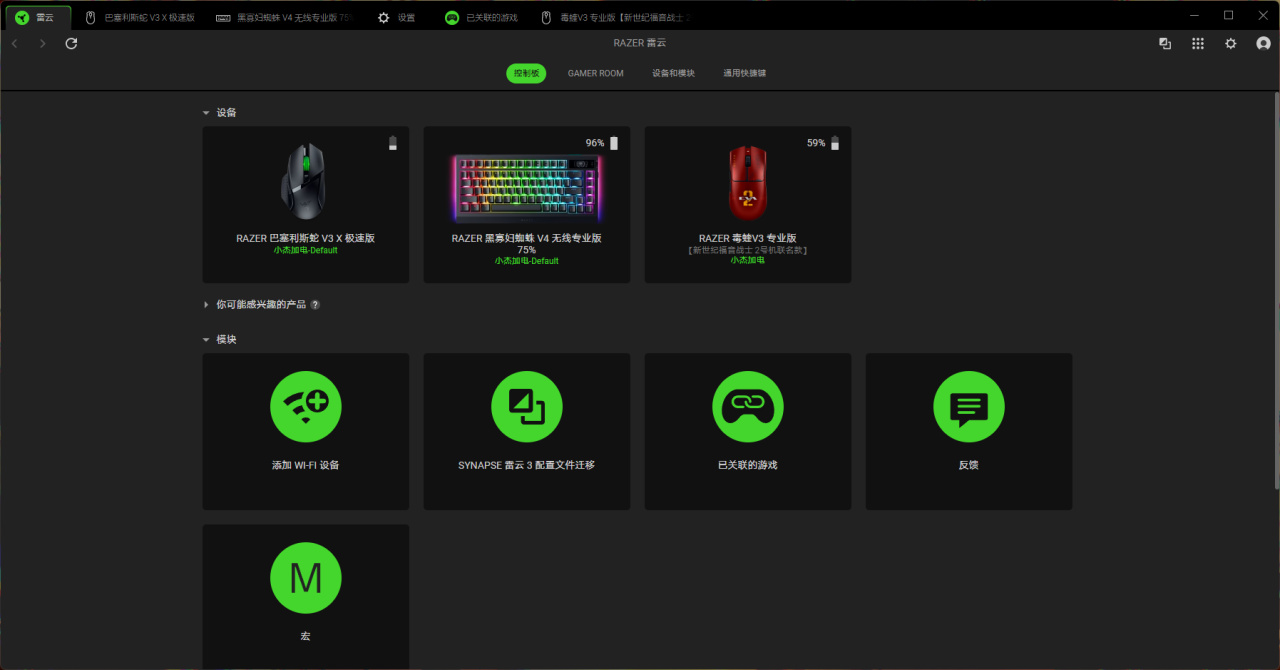1280x670 pixels.
Task: Open the apps grid launcher icon
Action: point(1198,44)
